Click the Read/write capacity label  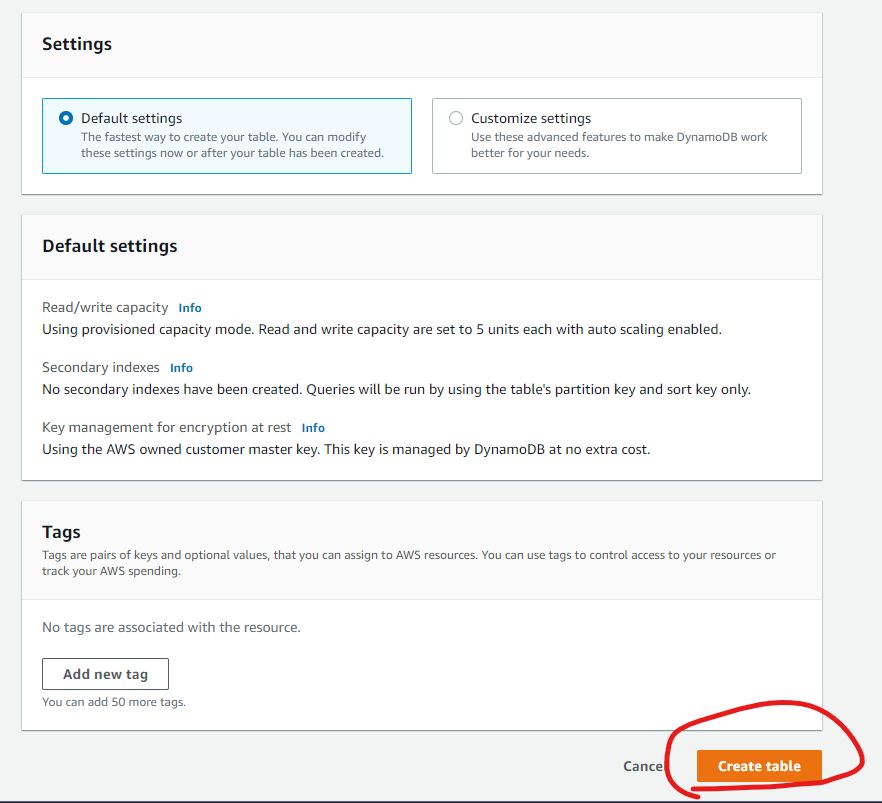click(x=105, y=308)
